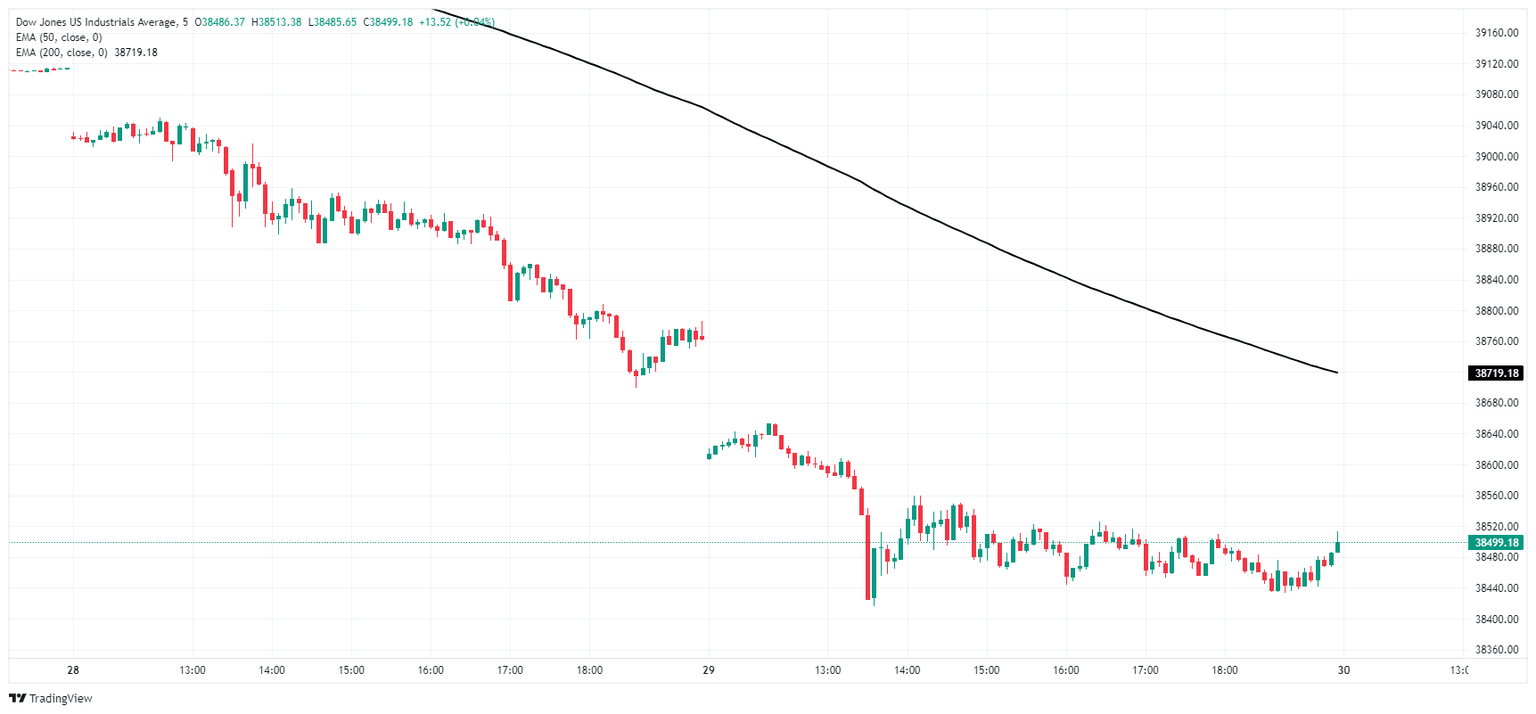The width and height of the screenshot is (1536, 714).
Task: Click the low value L38485.65 in header
Action: 334,22
